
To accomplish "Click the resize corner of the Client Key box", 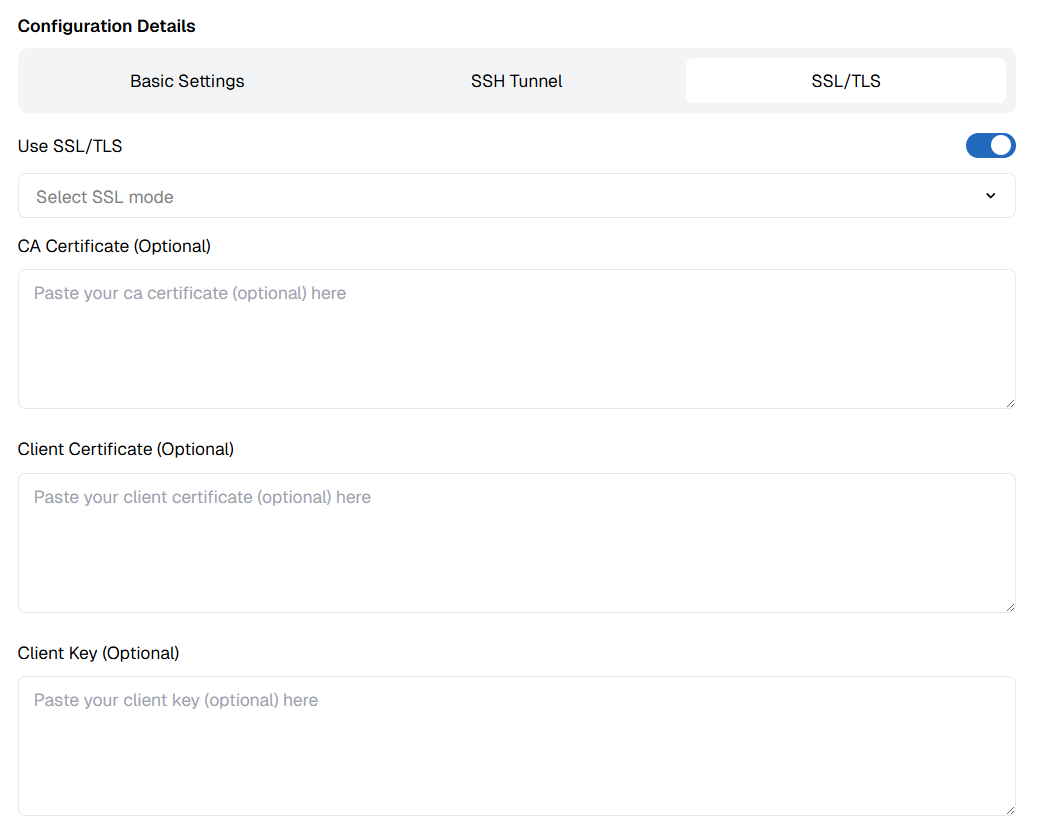I will (x=1009, y=810).
